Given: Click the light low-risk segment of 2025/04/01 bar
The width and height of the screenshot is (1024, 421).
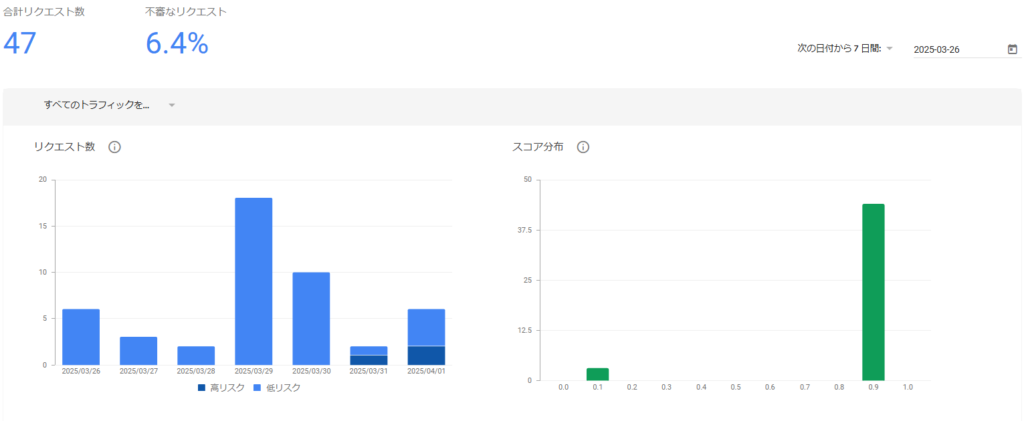Looking at the screenshot, I should point(426,327).
